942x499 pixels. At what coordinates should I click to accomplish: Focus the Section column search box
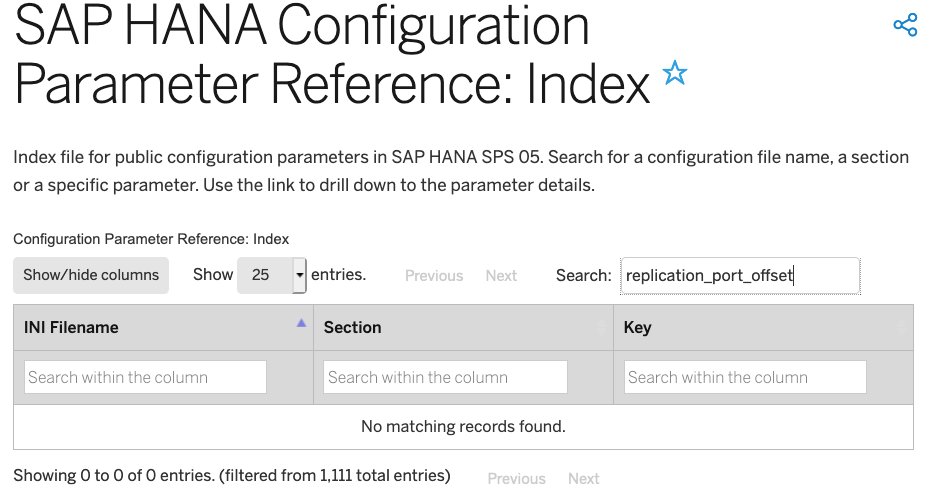pos(445,377)
